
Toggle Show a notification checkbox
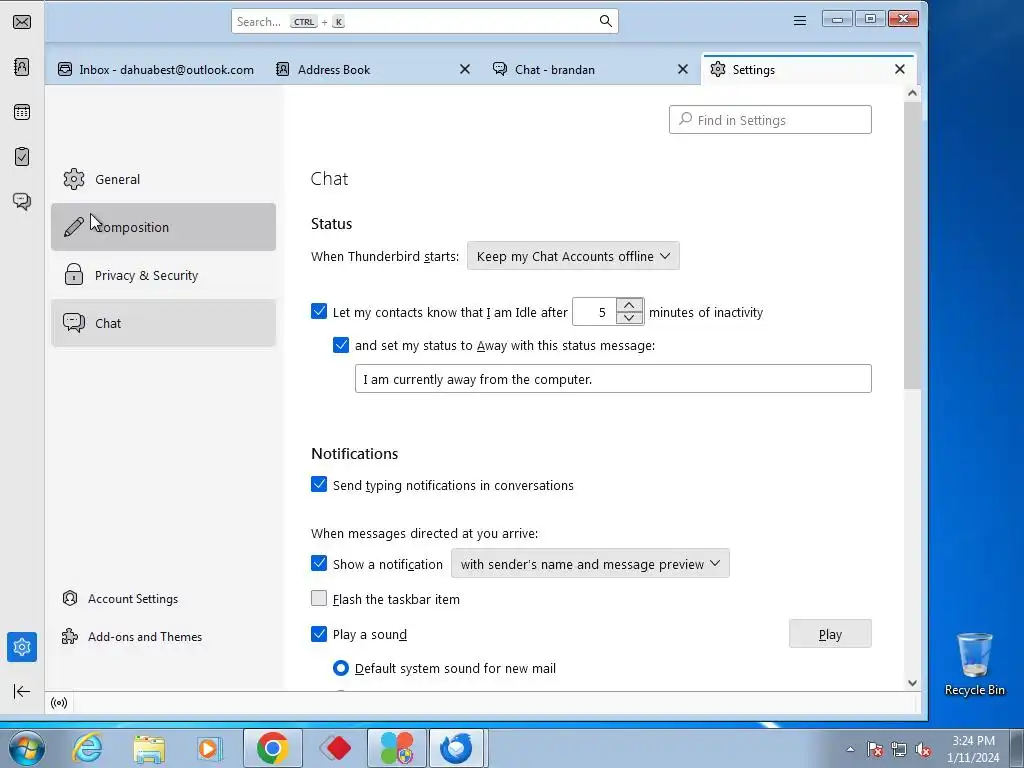tap(319, 564)
